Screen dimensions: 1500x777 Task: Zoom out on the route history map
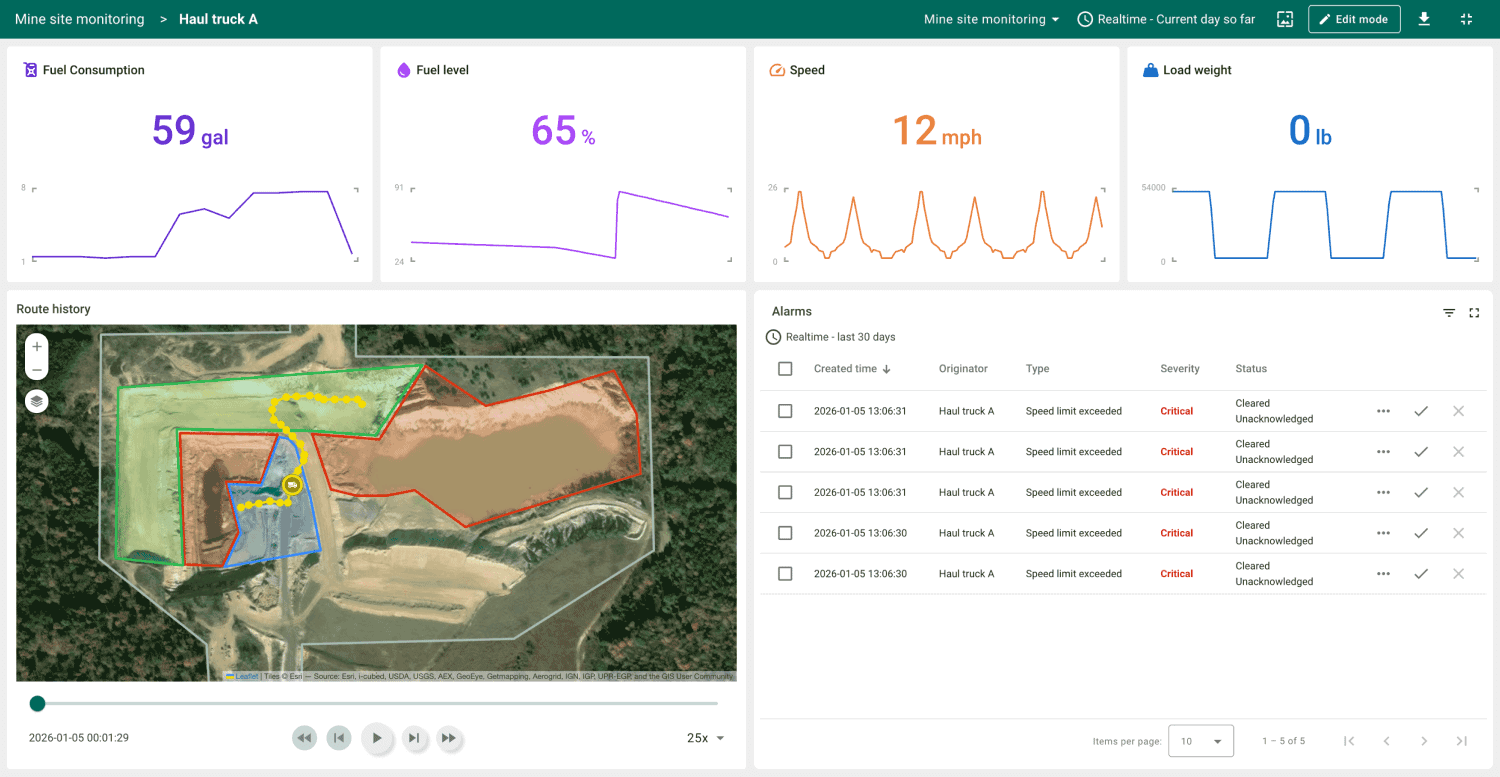point(37,370)
